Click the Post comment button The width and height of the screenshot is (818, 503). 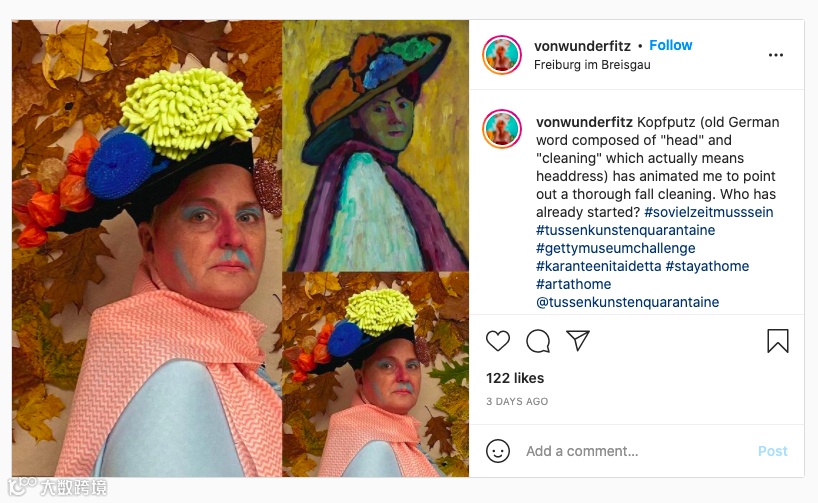point(772,451)
